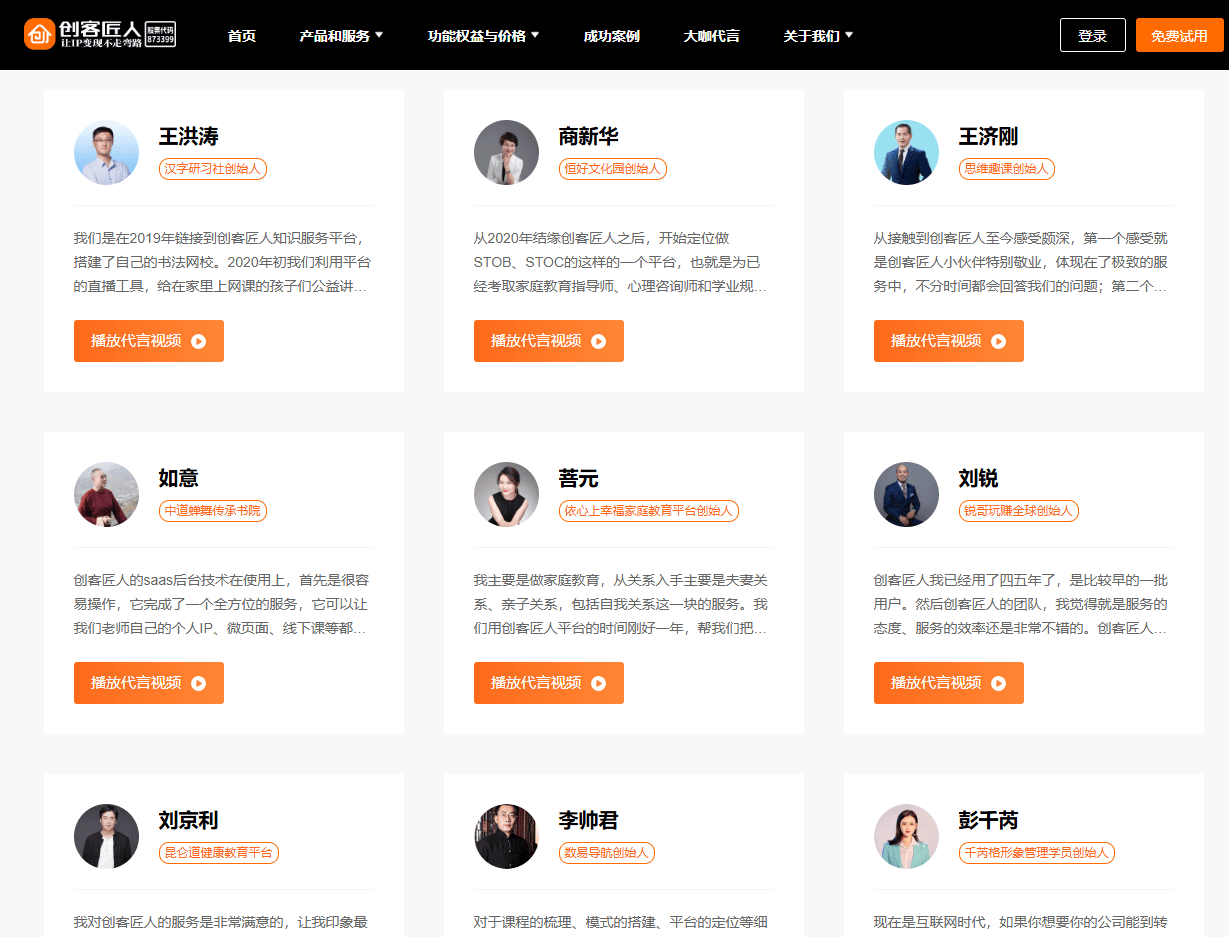Viewport: 1229px width, 937px height.
Task: Click the name 王济刚
Action: coord(988,137)
